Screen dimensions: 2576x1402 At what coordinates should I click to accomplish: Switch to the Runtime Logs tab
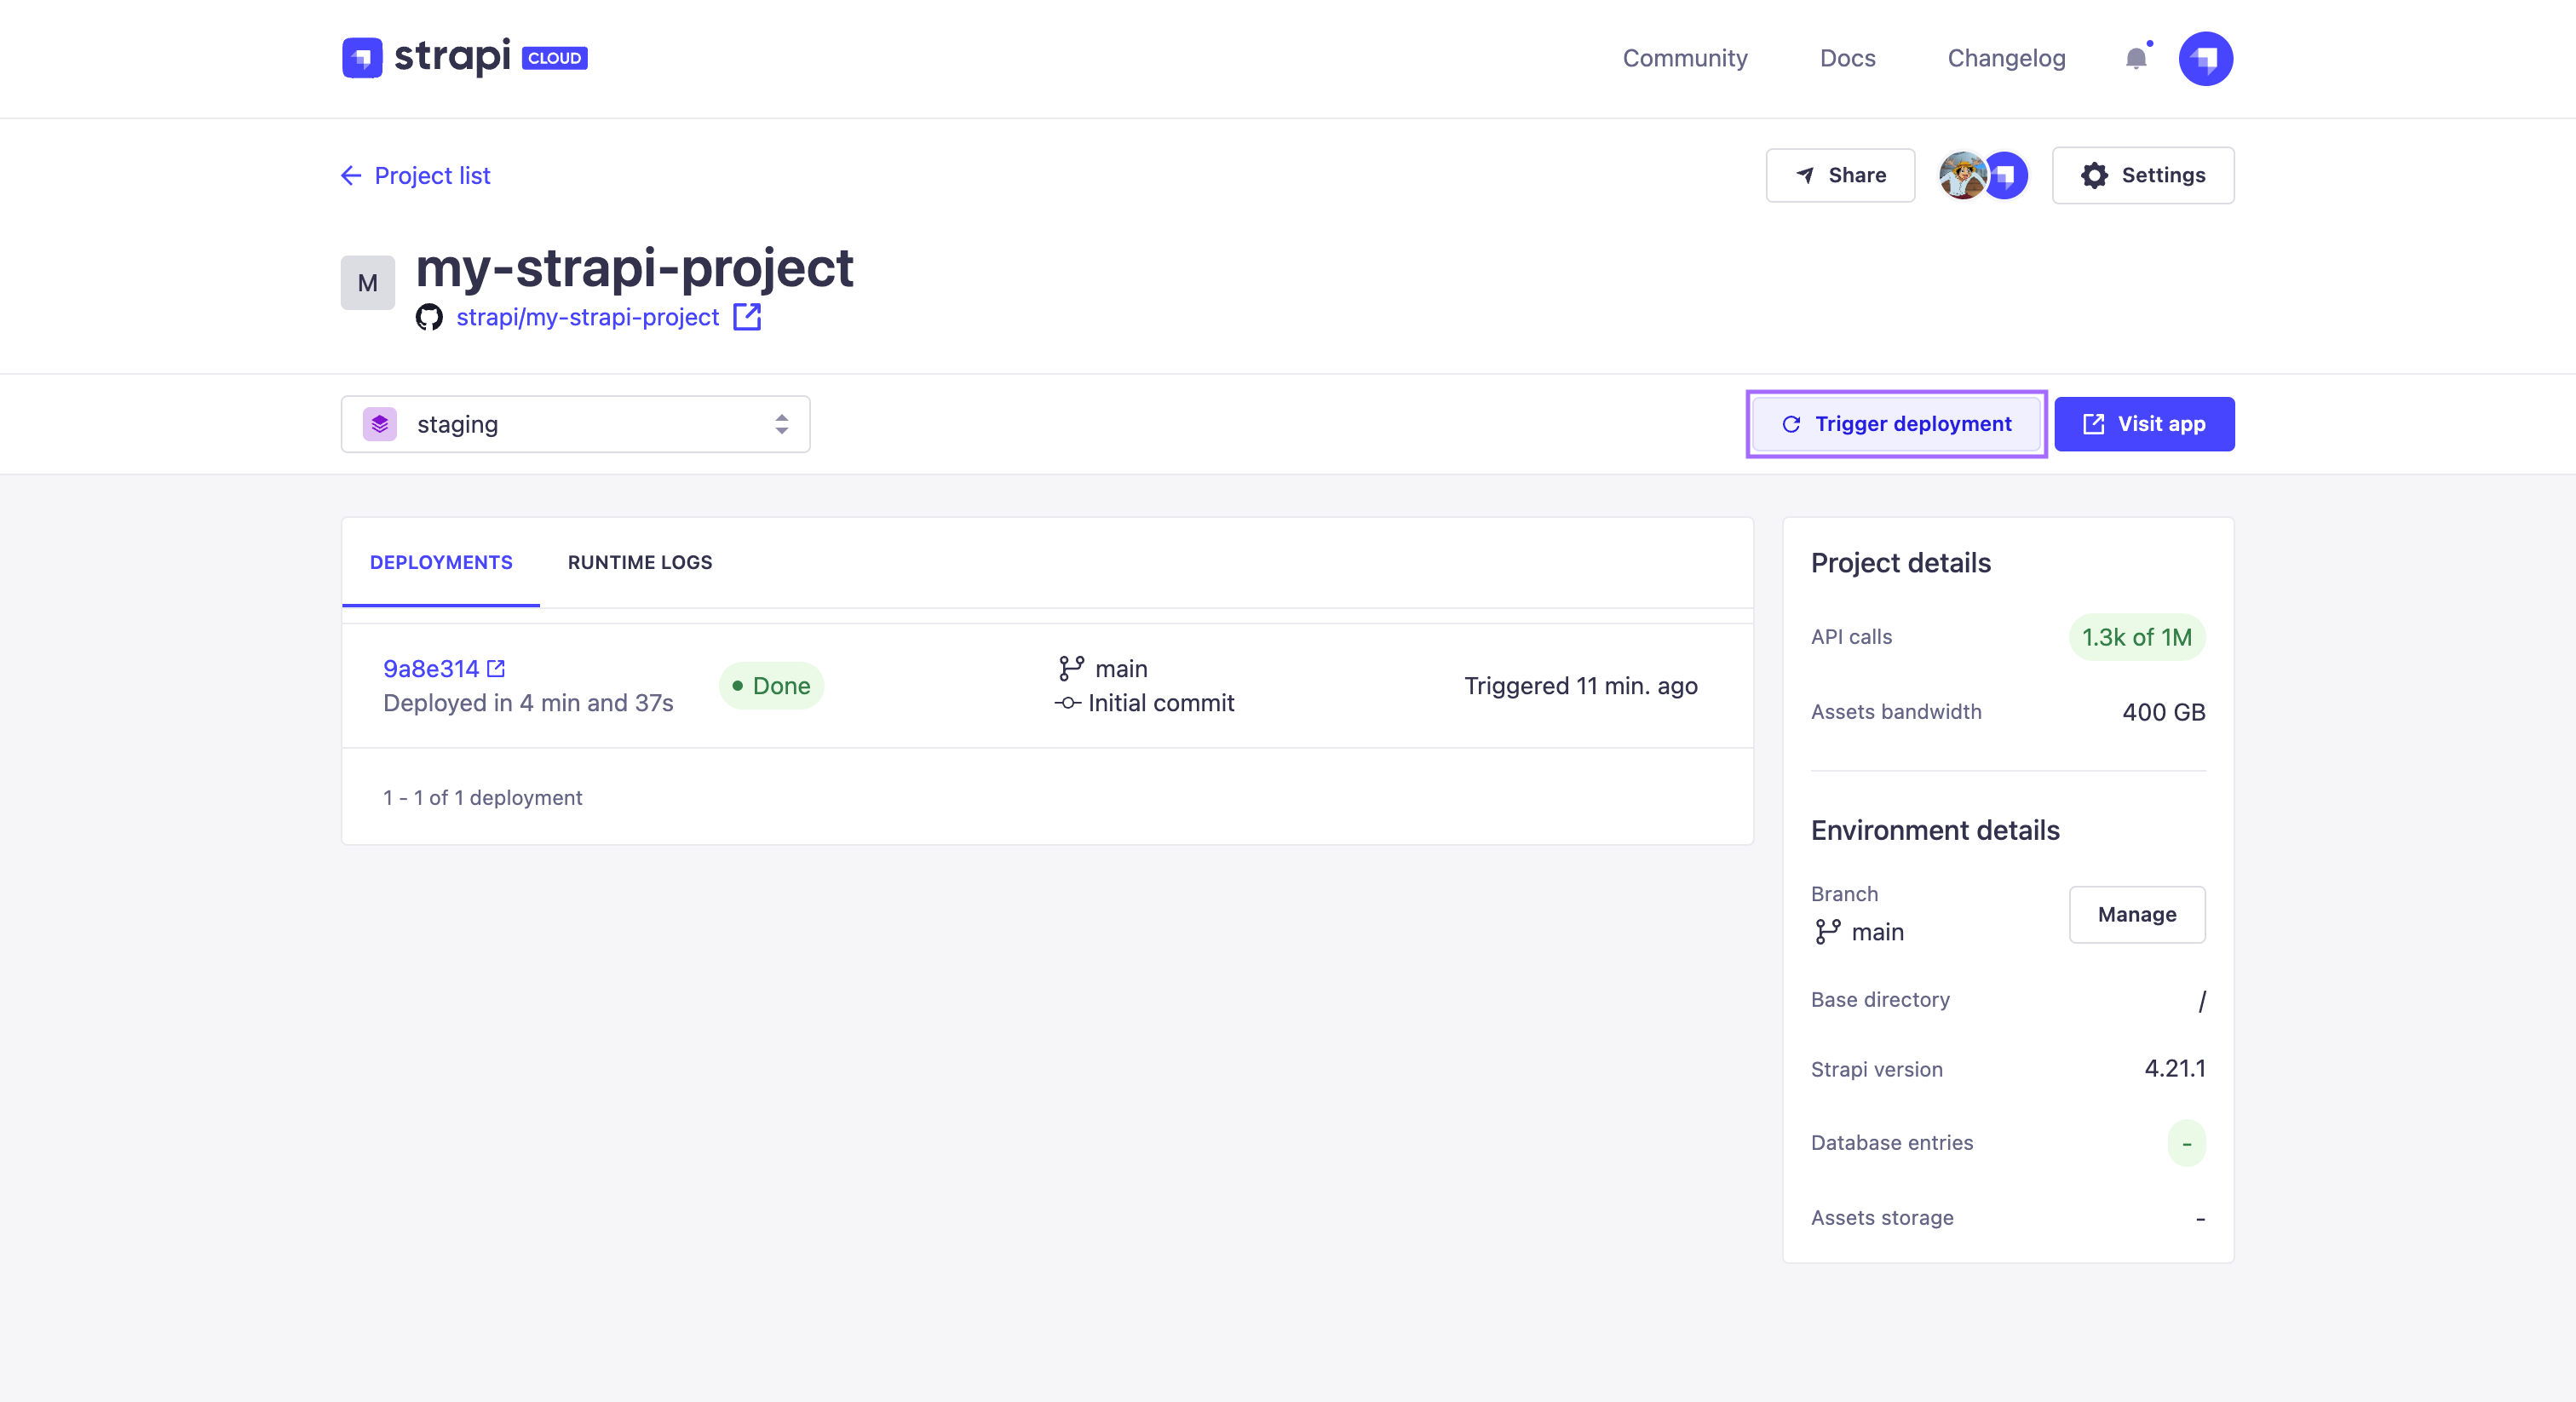[x=640, y=562]
